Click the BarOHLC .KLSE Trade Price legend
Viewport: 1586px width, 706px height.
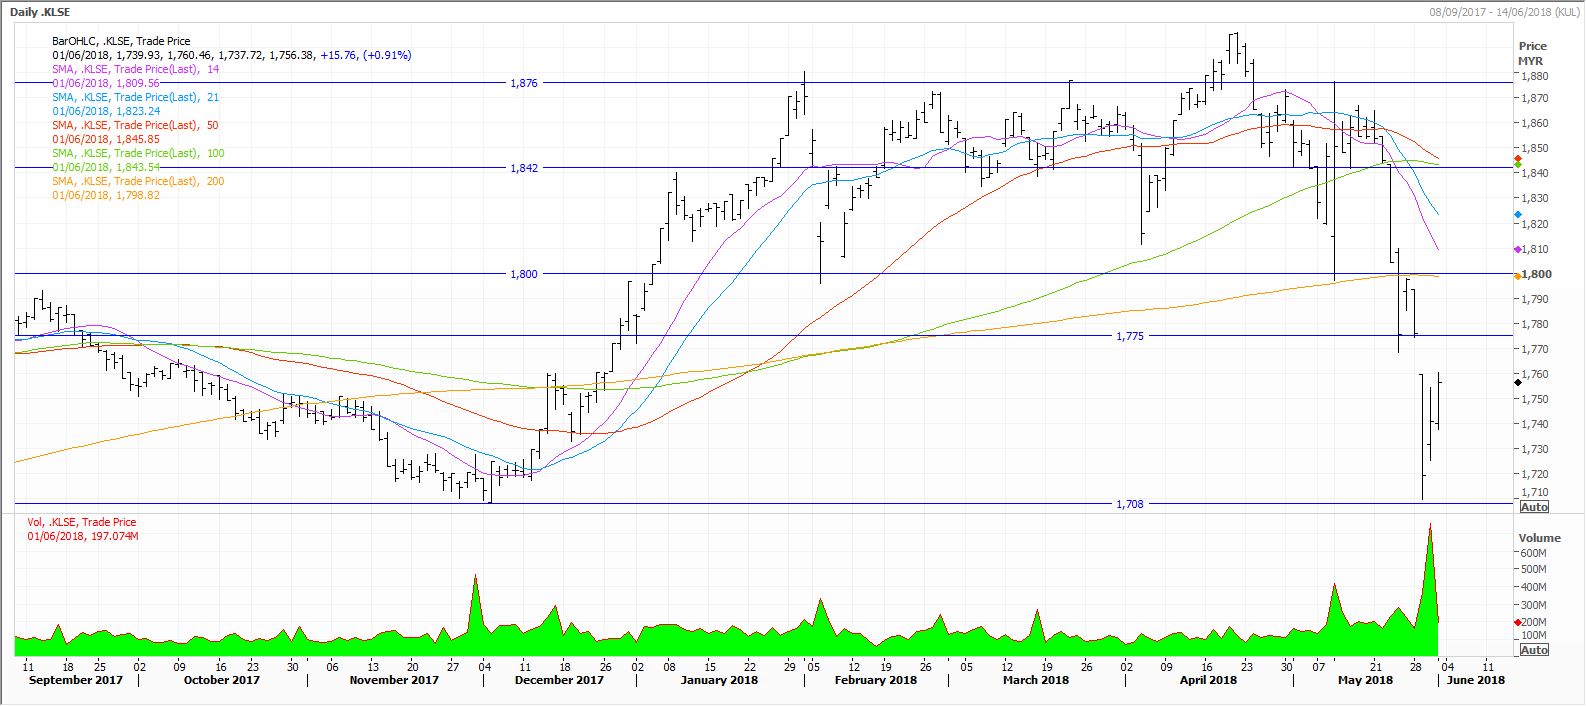coord(121,42)
